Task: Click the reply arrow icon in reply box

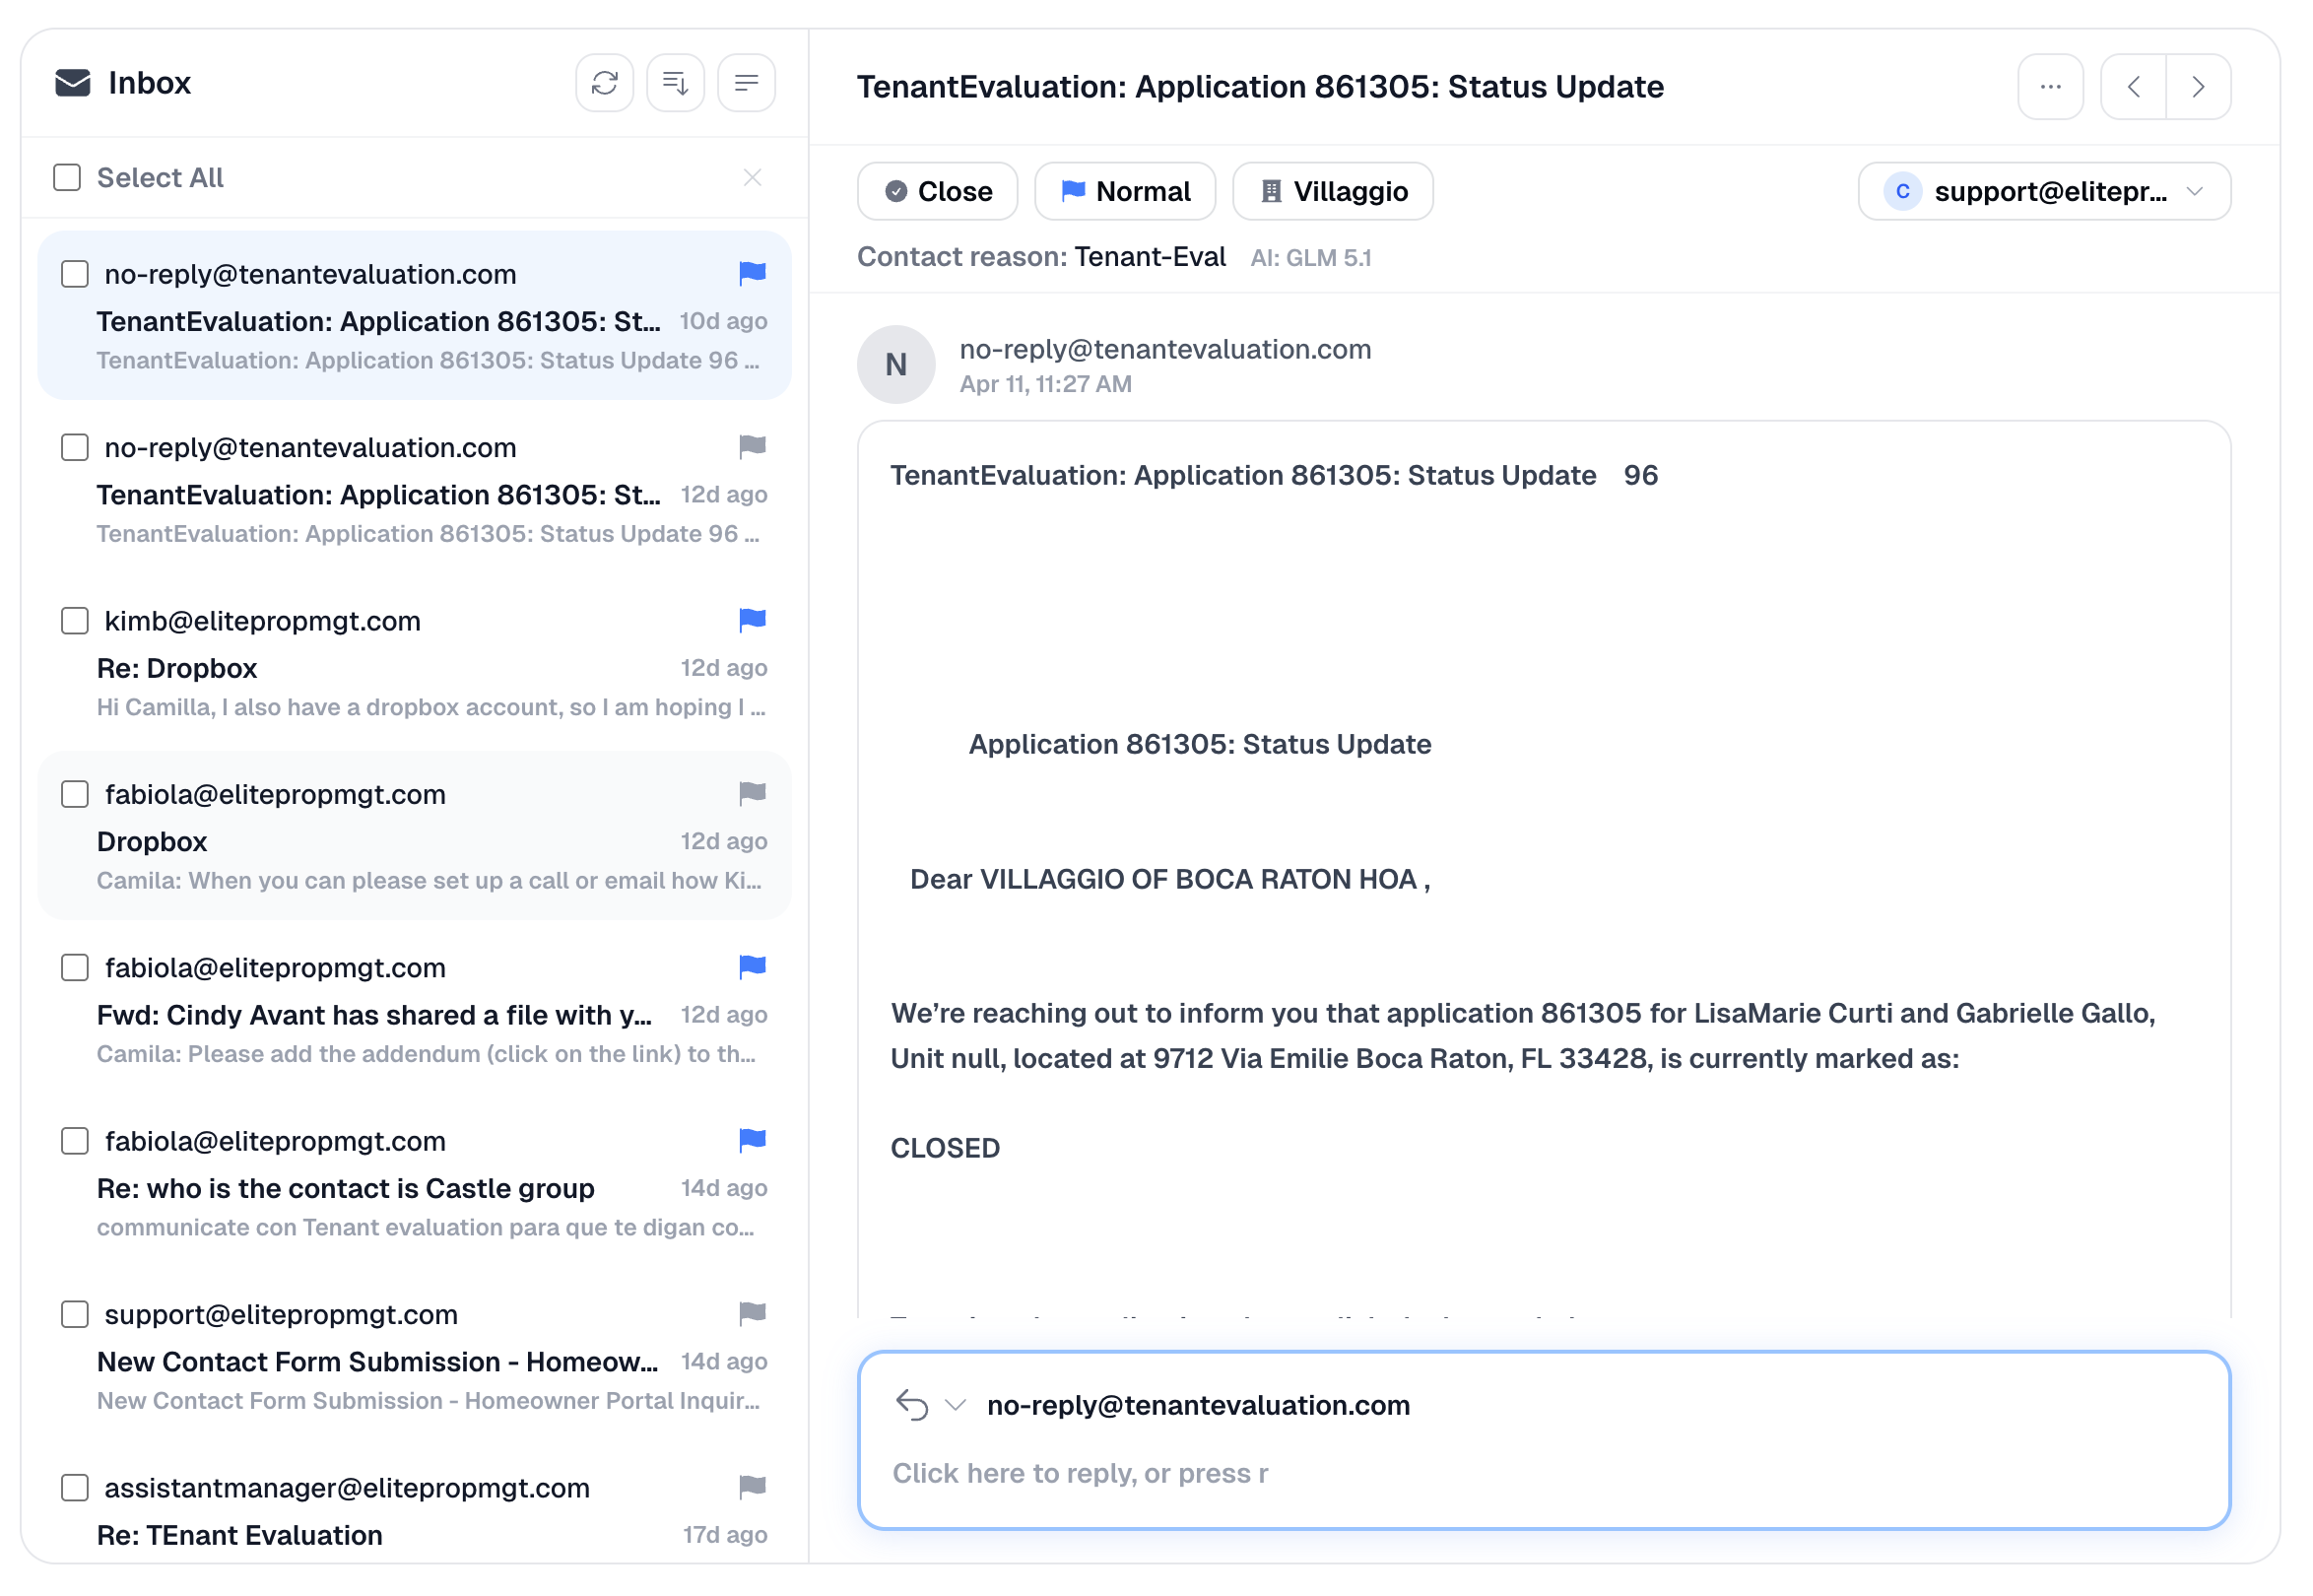Action: click(x=913, y=1406)
